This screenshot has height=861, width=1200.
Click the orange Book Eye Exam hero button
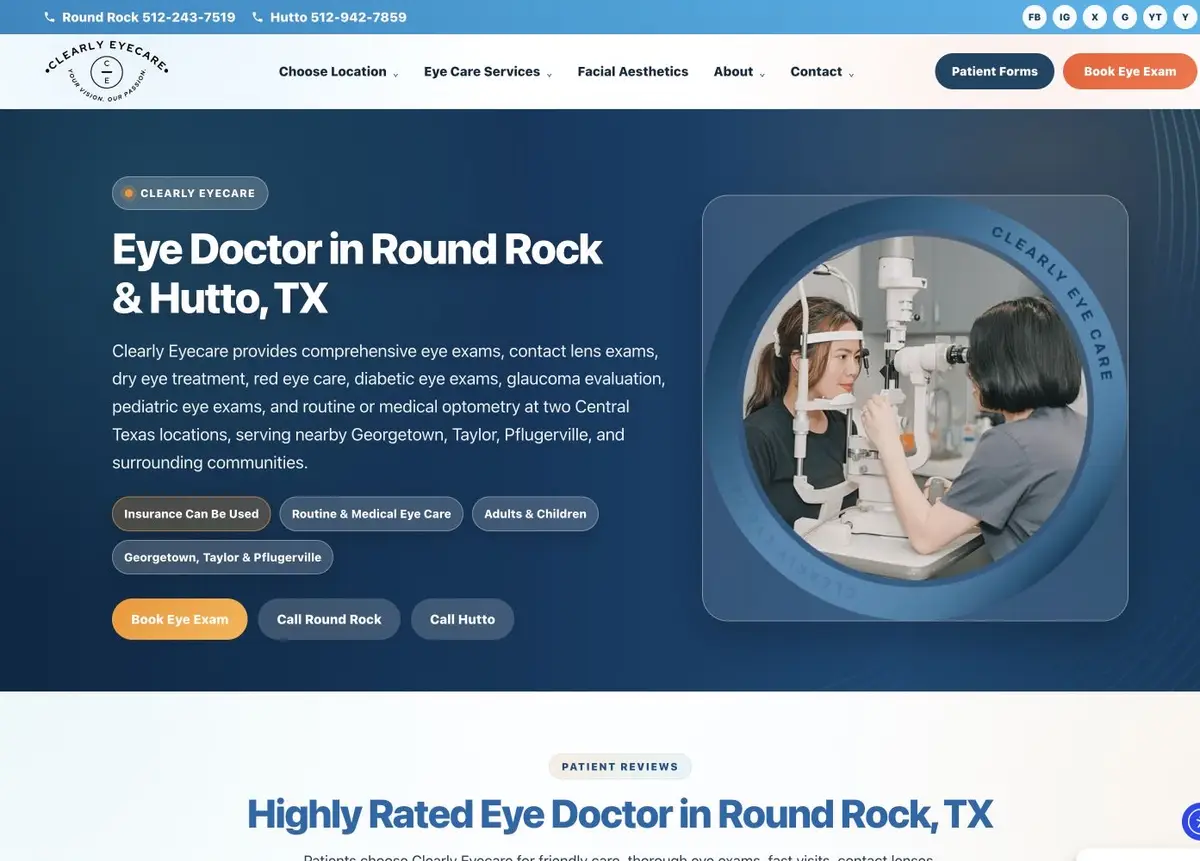click(x=180, y=619)
